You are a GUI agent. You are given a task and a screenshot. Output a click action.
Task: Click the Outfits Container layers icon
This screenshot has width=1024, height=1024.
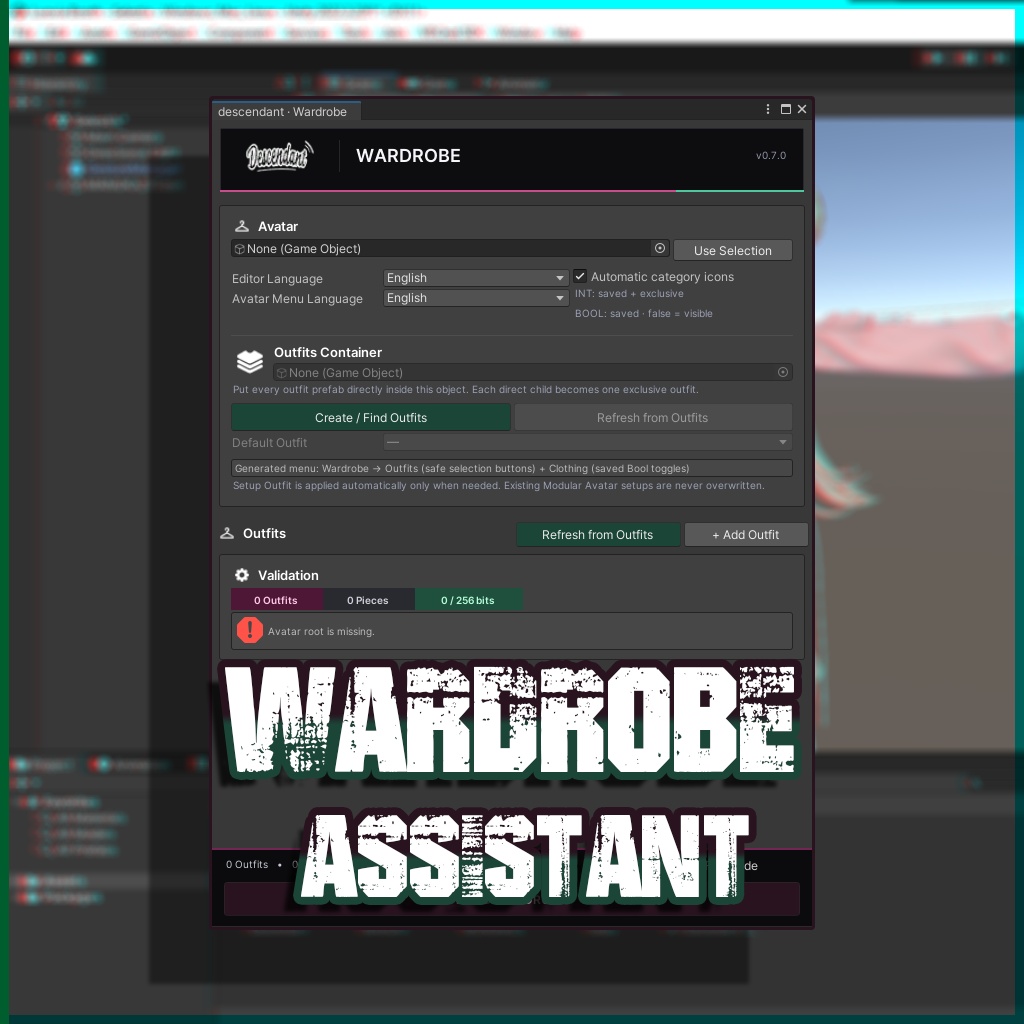(x=249, y=361)
